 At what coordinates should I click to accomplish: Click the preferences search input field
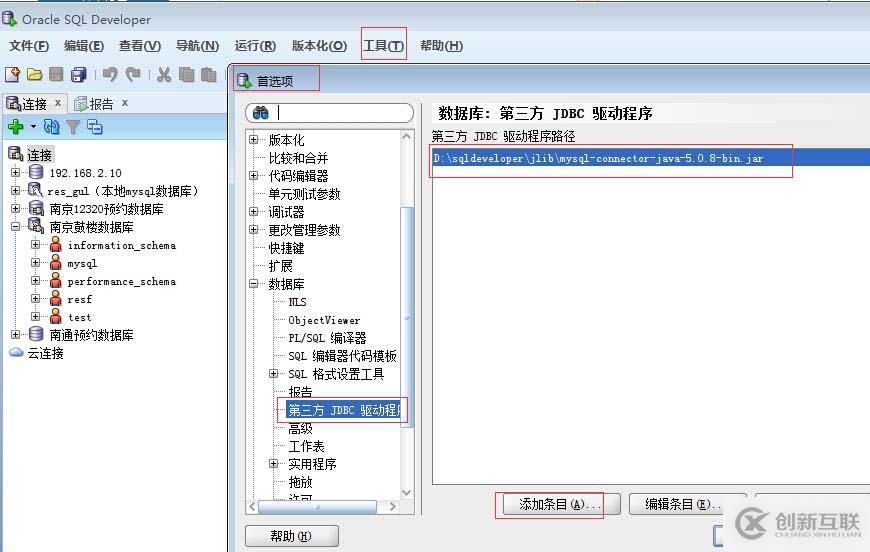(330, 113)
